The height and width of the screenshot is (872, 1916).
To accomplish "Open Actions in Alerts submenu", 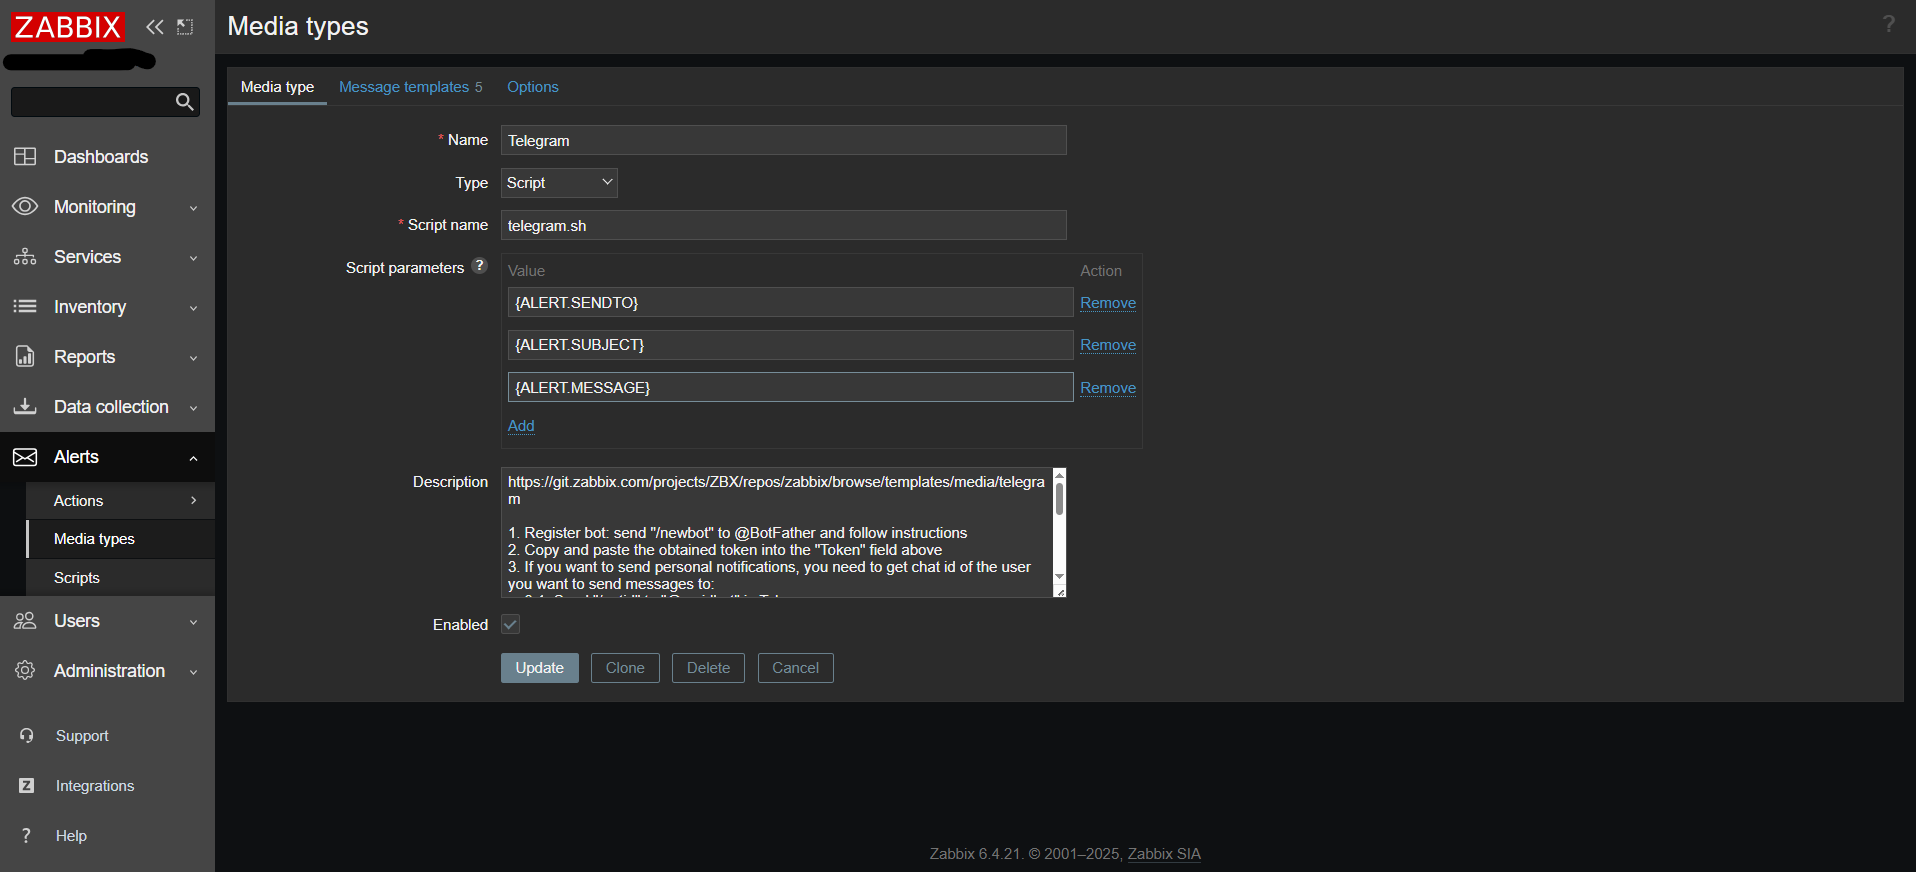I will 78,501.
